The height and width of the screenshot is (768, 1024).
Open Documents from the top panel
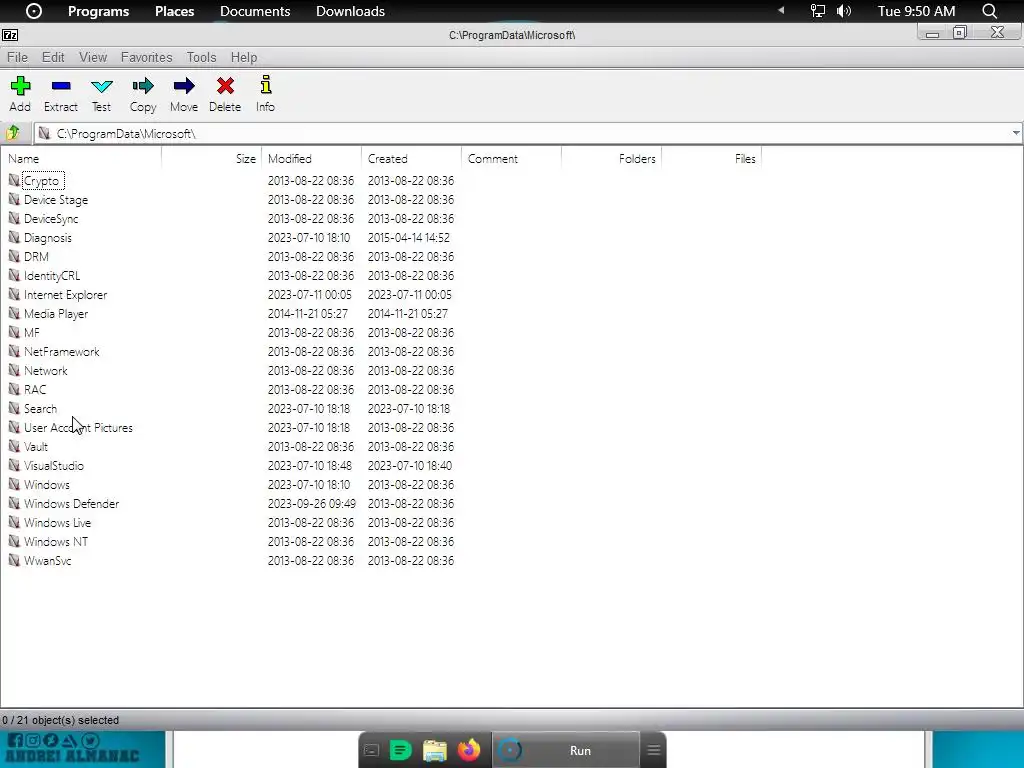coord(255,11)
